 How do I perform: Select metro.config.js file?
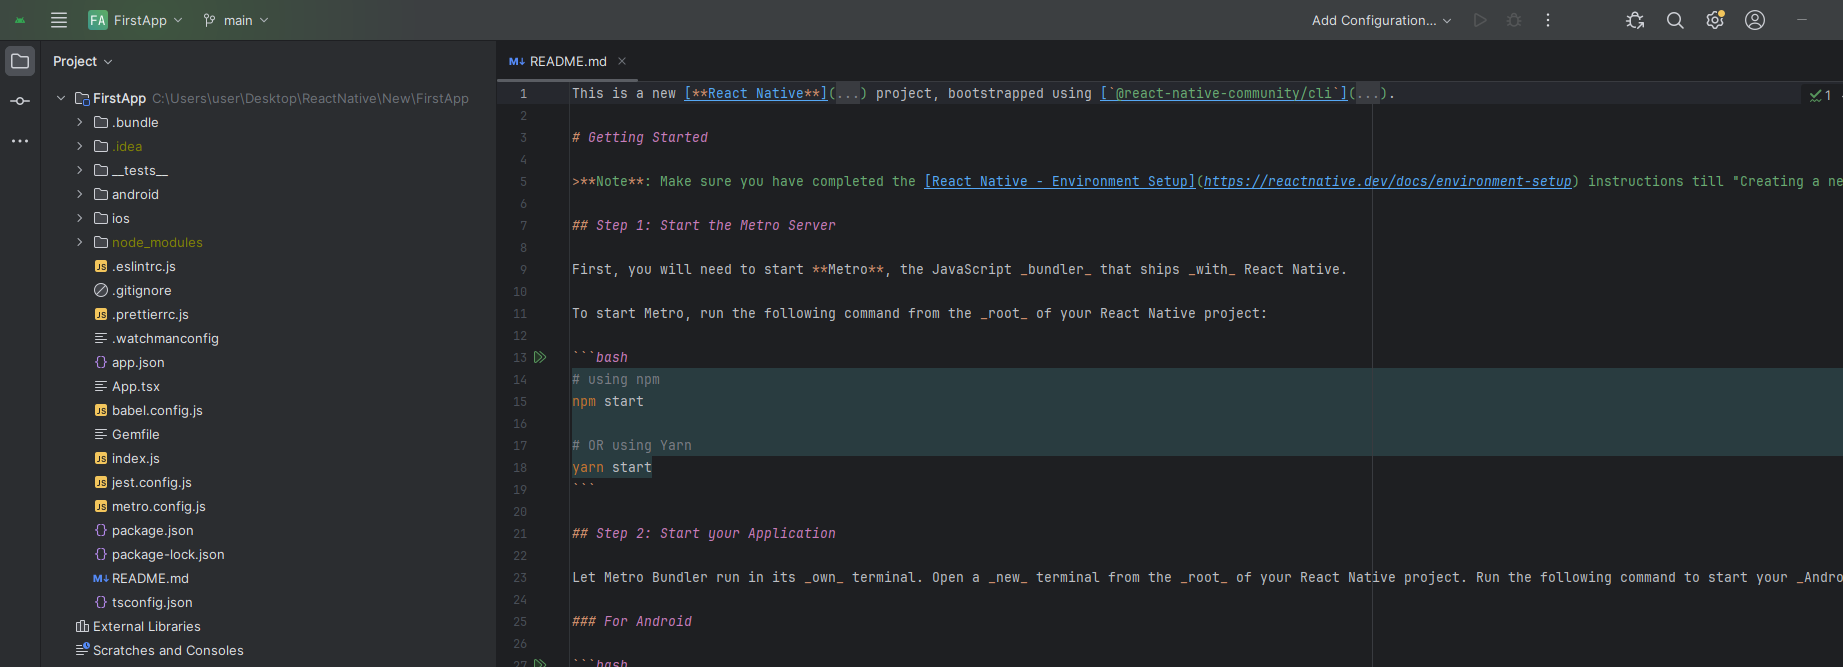coord(150,506)
